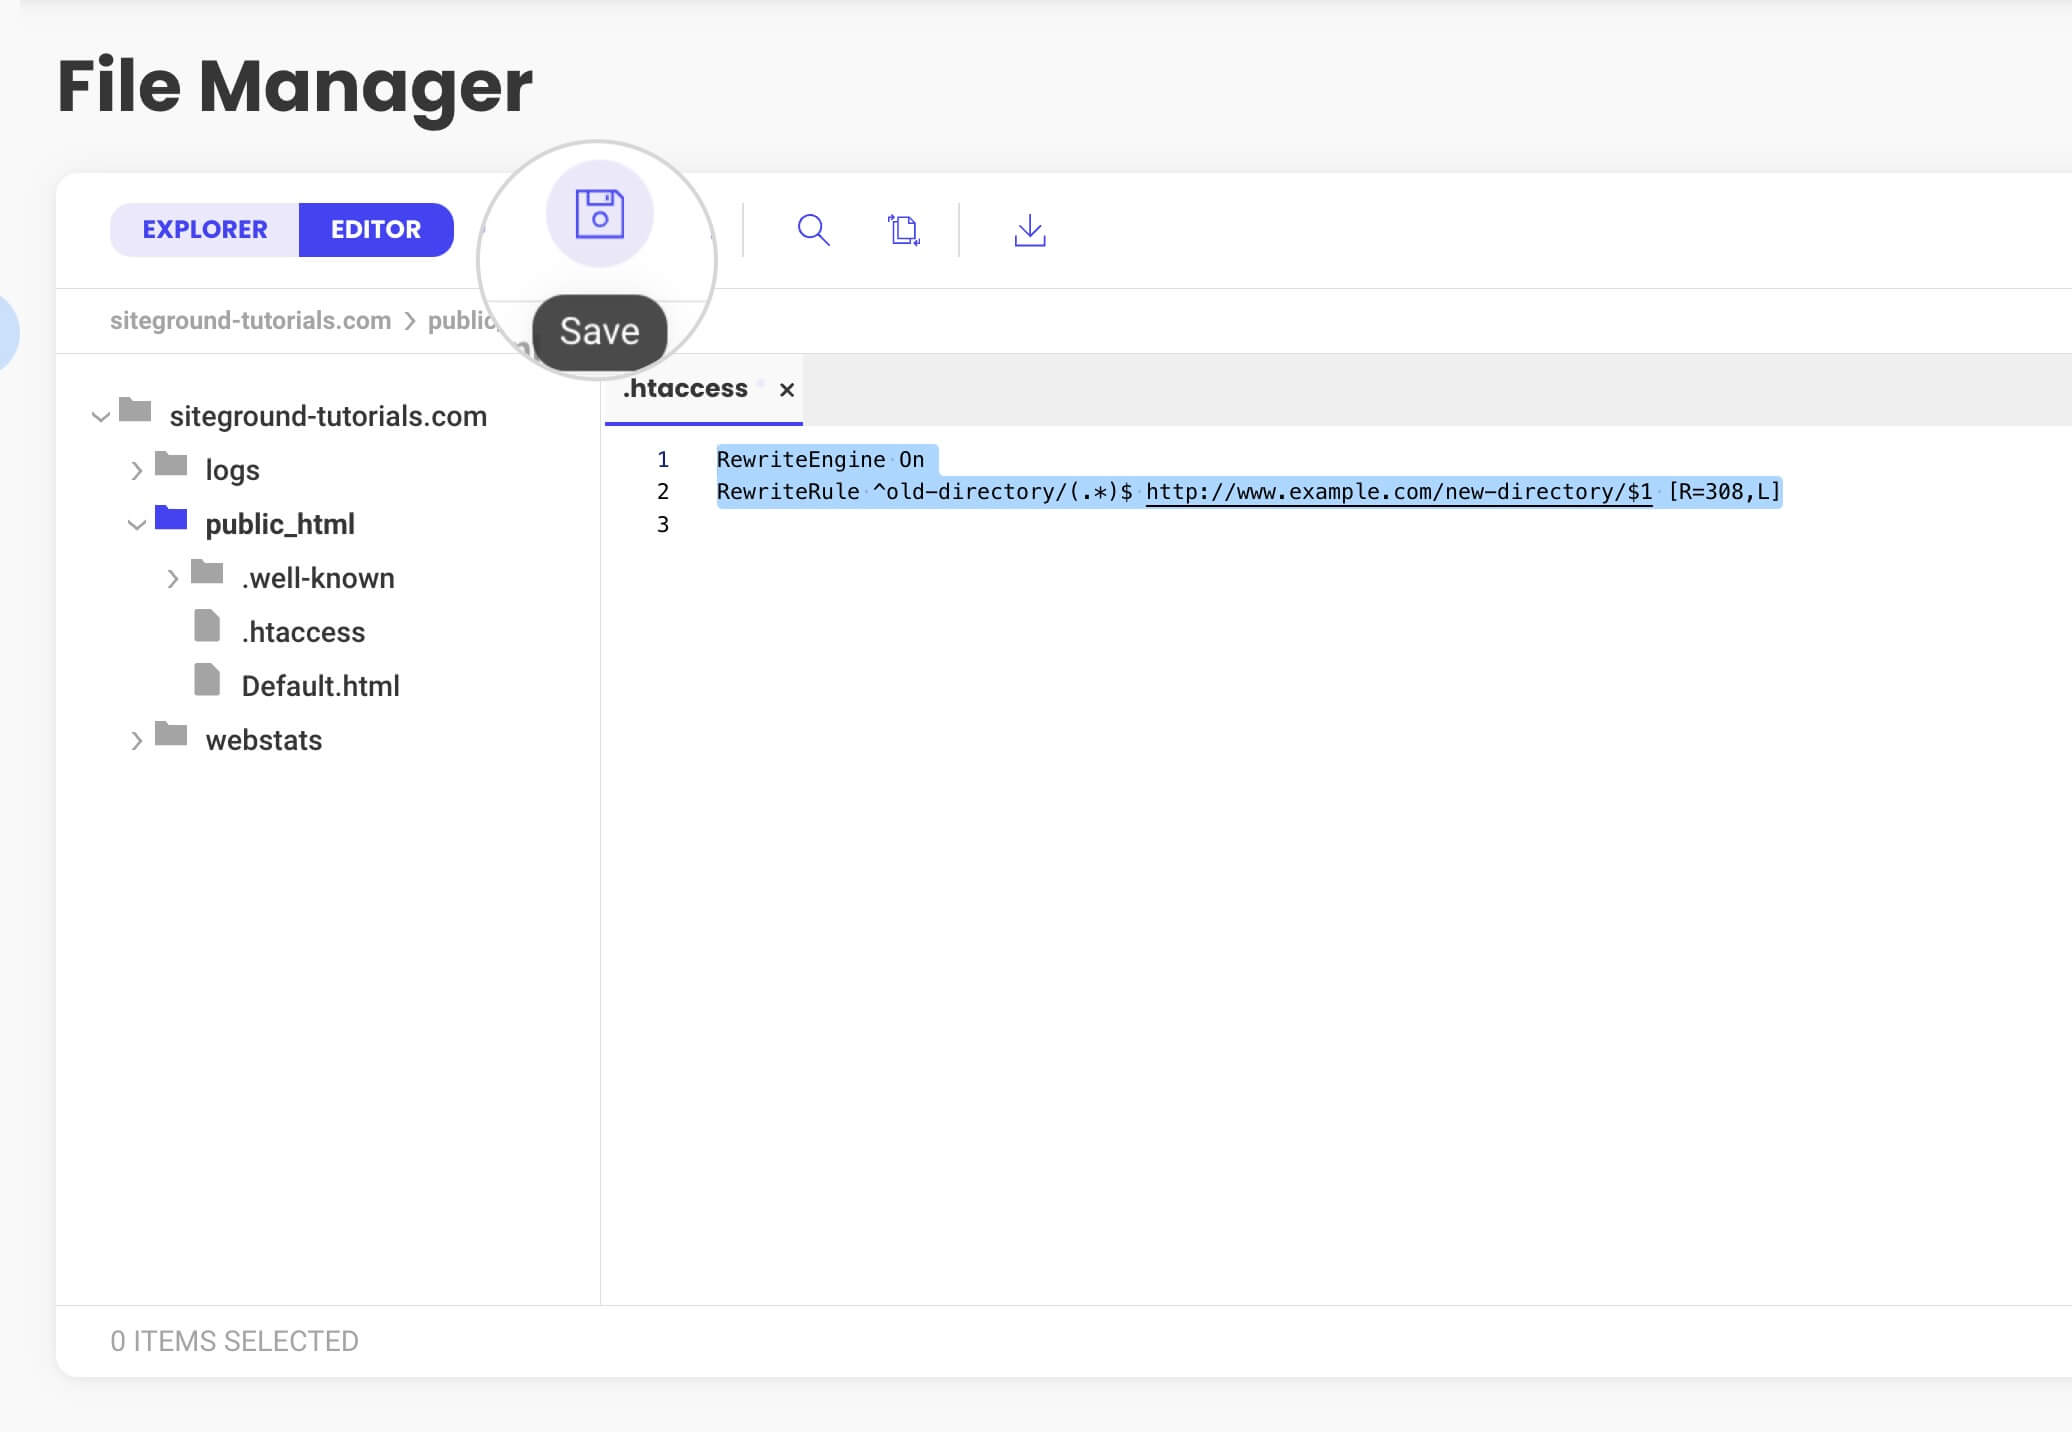Collapse the siteground-tutorials.com root folder

[x=100, y=416]
